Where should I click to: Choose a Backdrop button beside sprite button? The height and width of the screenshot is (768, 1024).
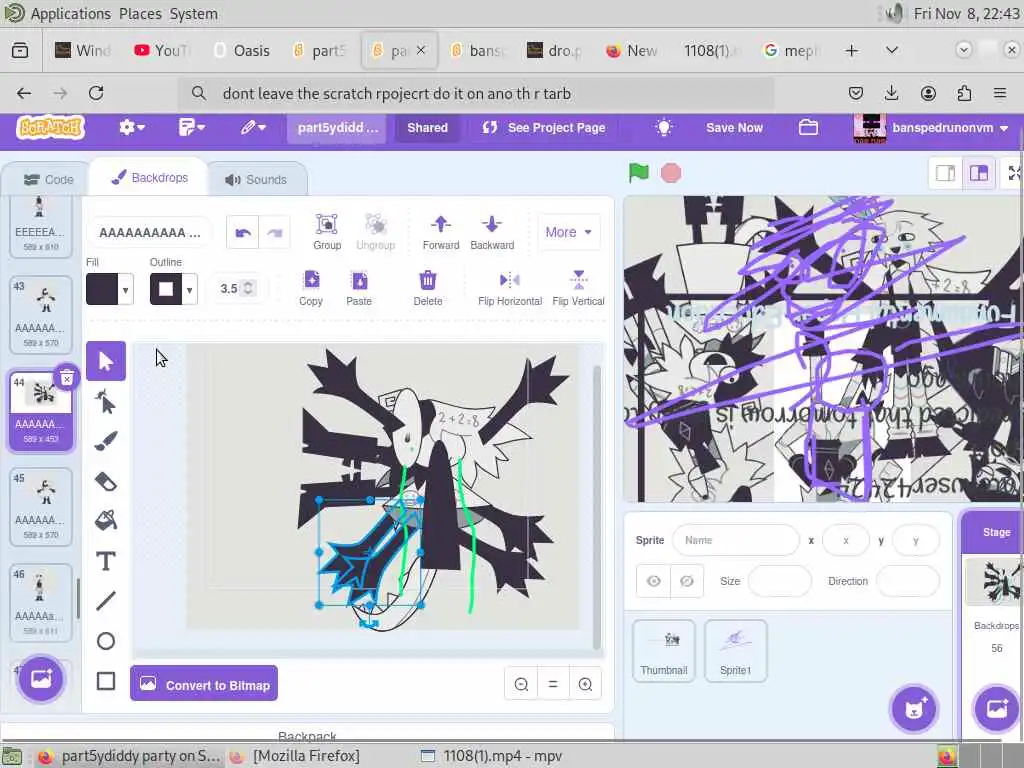[x=997, y=709]
